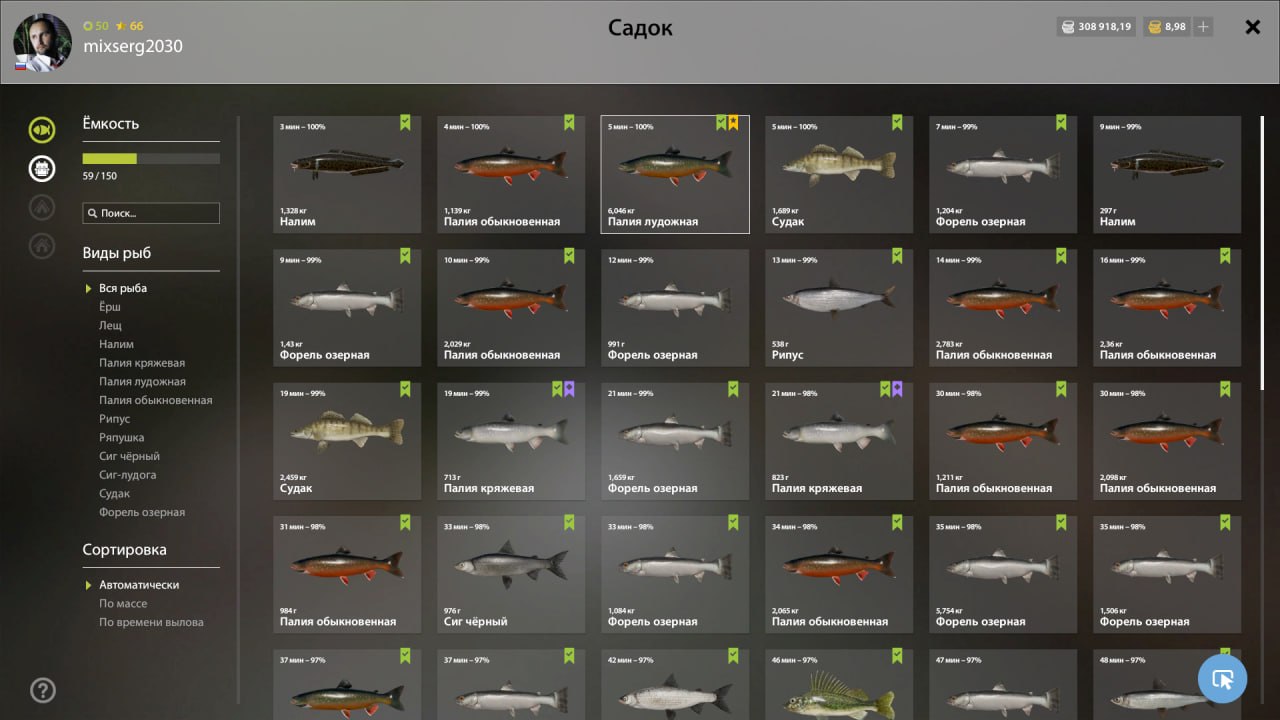Image resolution: width=1280 pixels, height=720 pixels.
Task: Click the house-shaped sidebar icon
Action: coord(42,245)
